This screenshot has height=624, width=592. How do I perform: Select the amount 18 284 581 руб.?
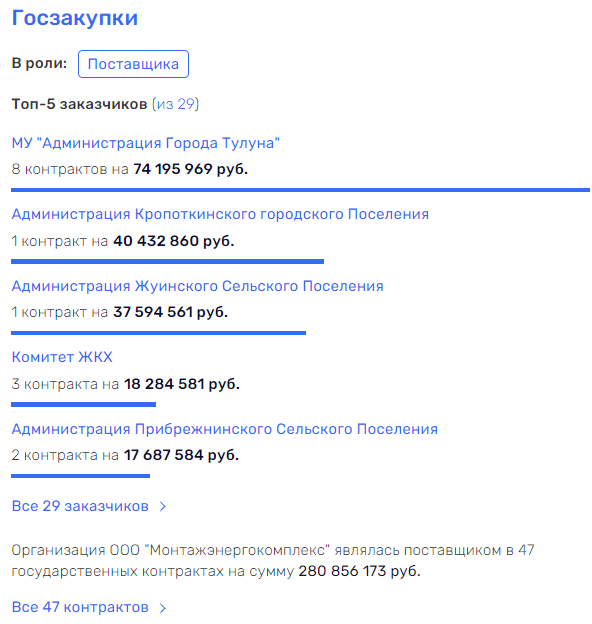pos(182,384)
